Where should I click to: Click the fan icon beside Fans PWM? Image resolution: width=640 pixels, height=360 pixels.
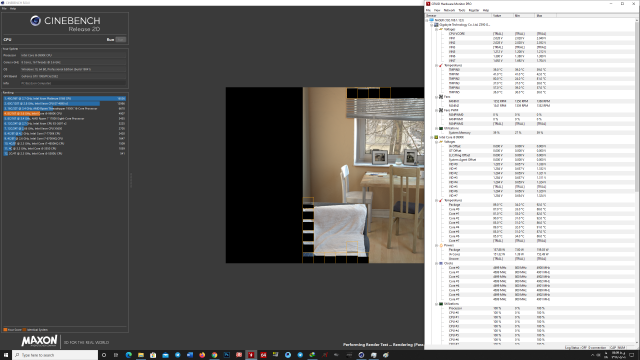pos(441,110)
